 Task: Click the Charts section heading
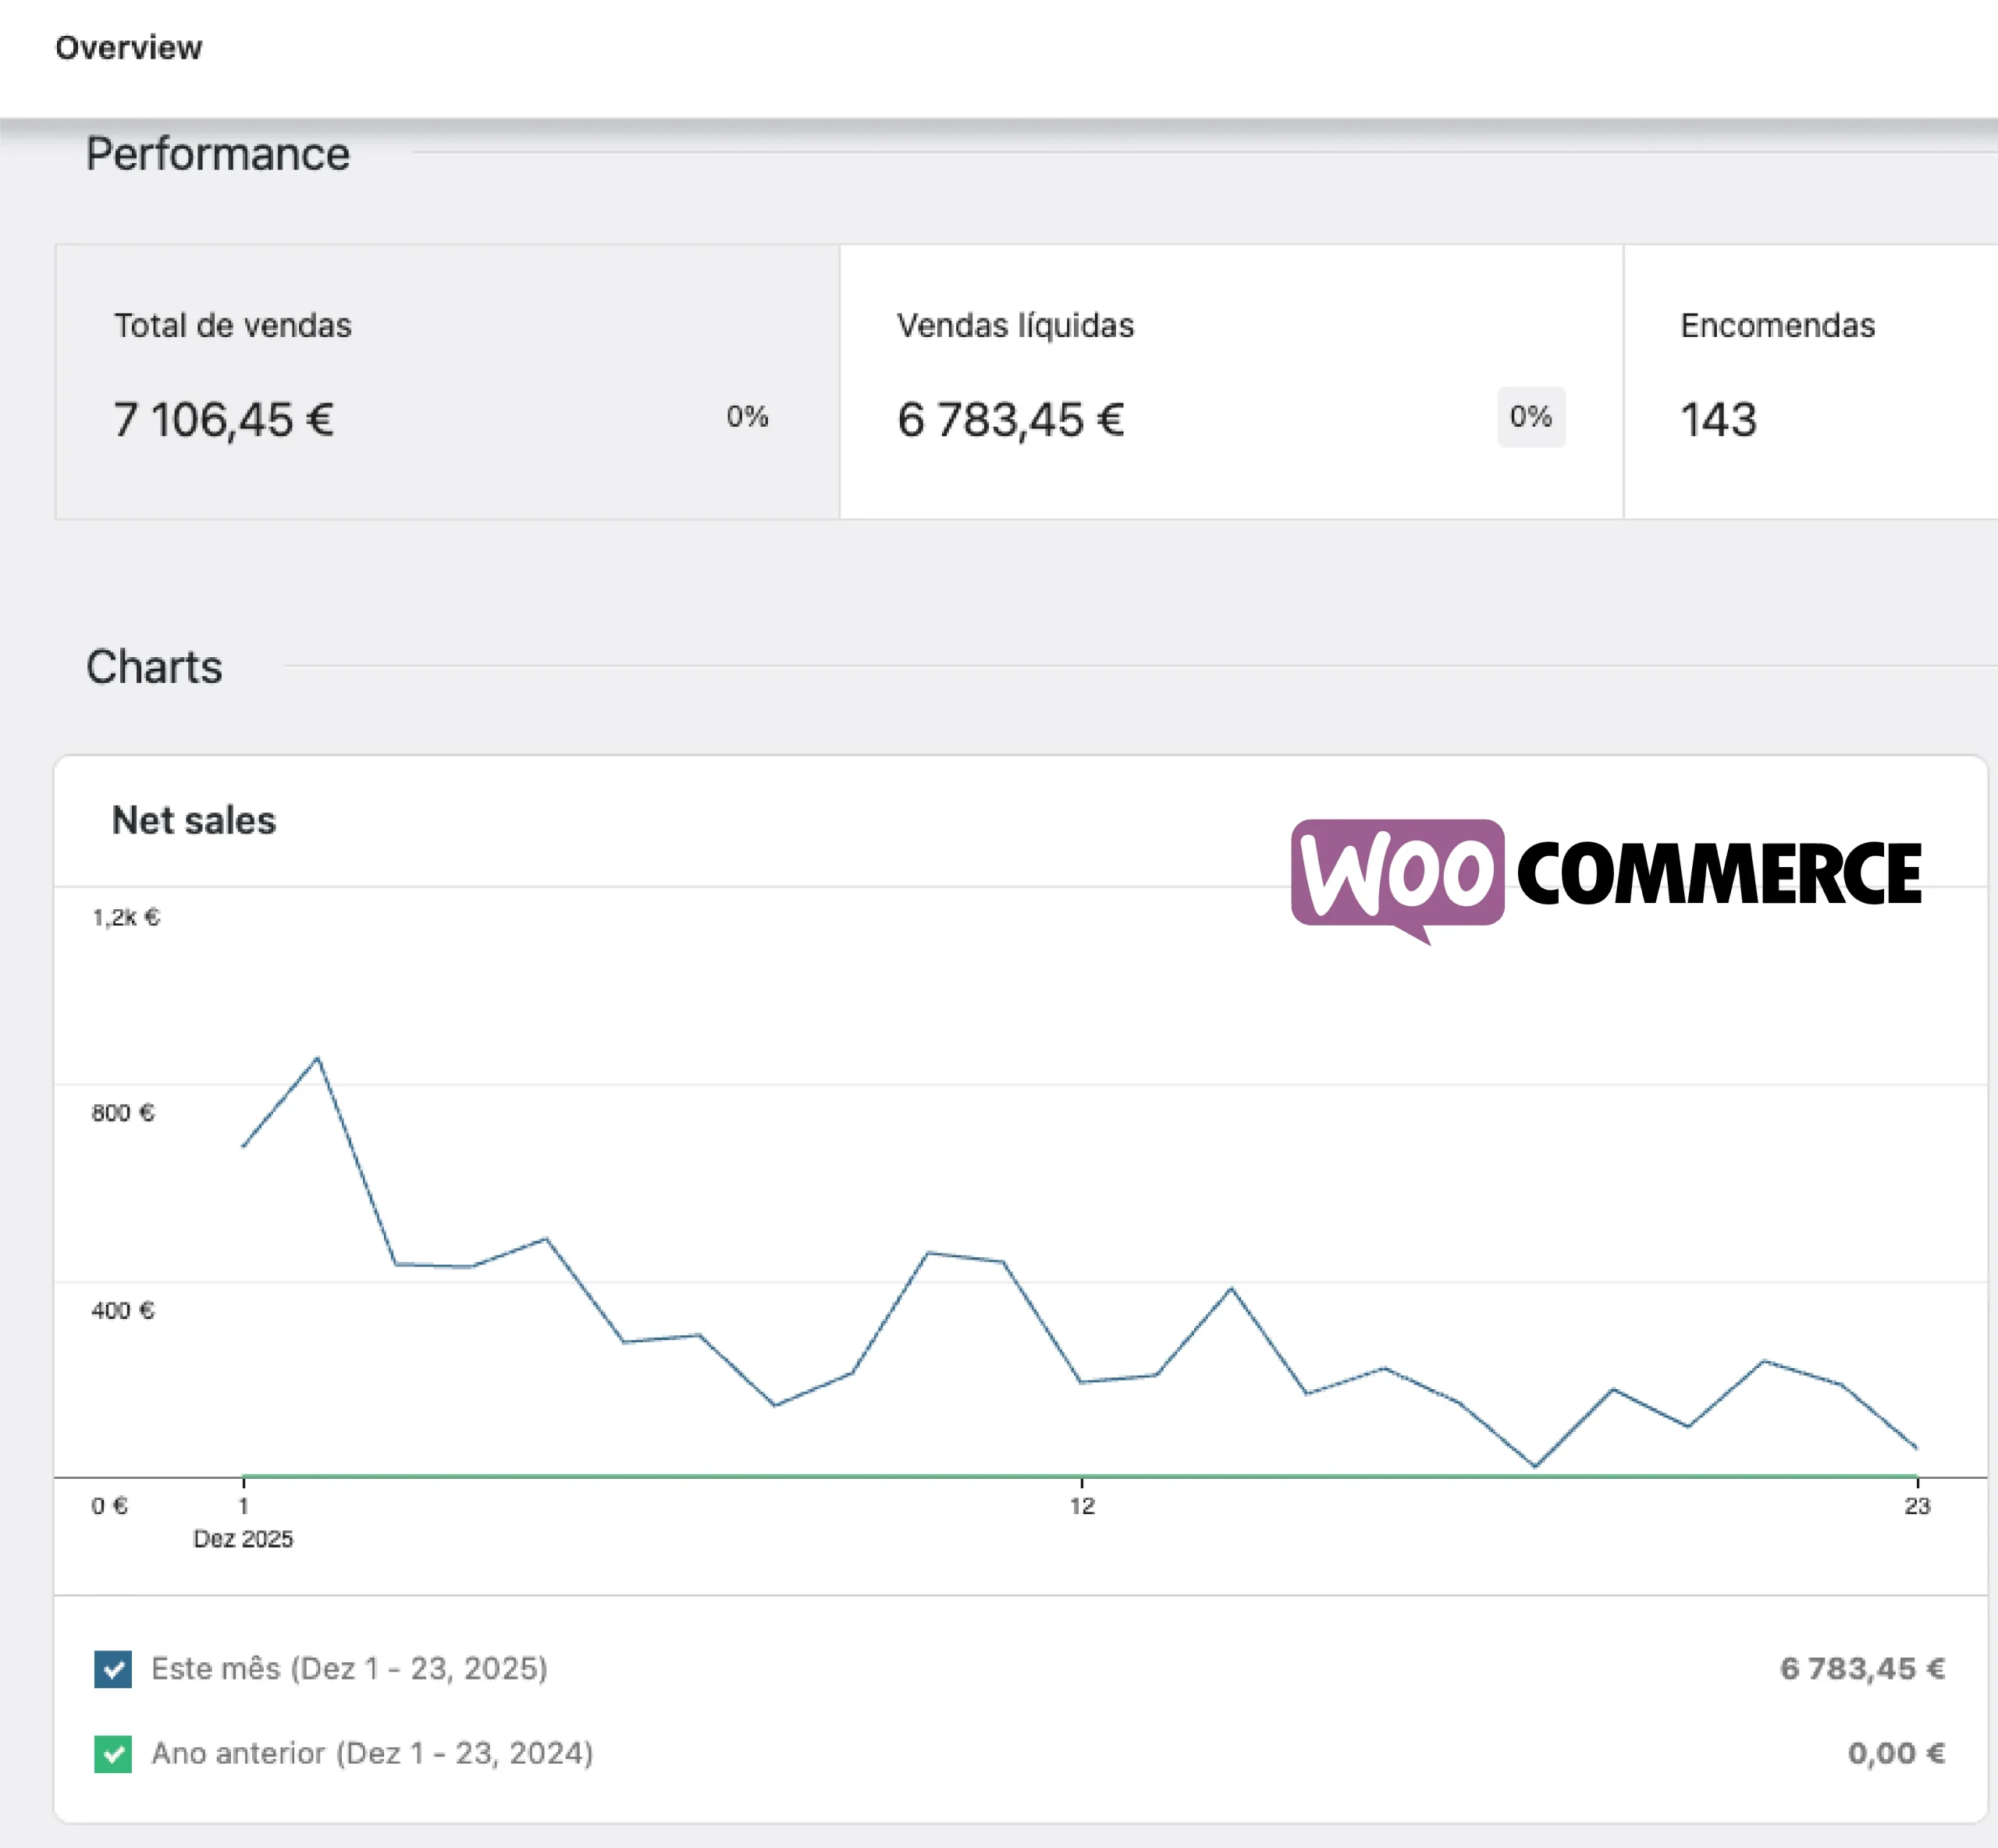coord(154,667)
